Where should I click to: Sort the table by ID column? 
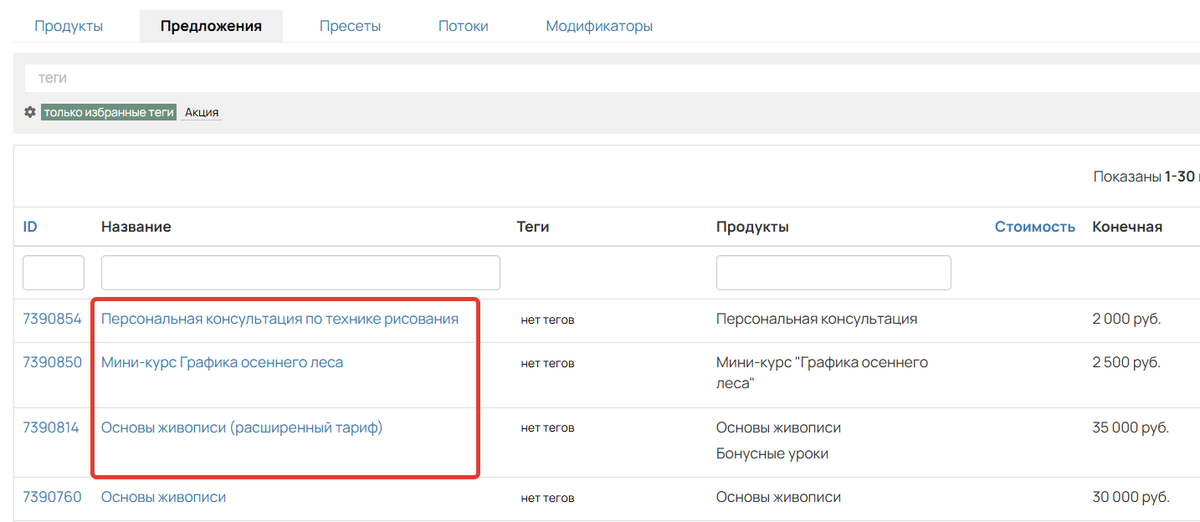click(30, 227)
